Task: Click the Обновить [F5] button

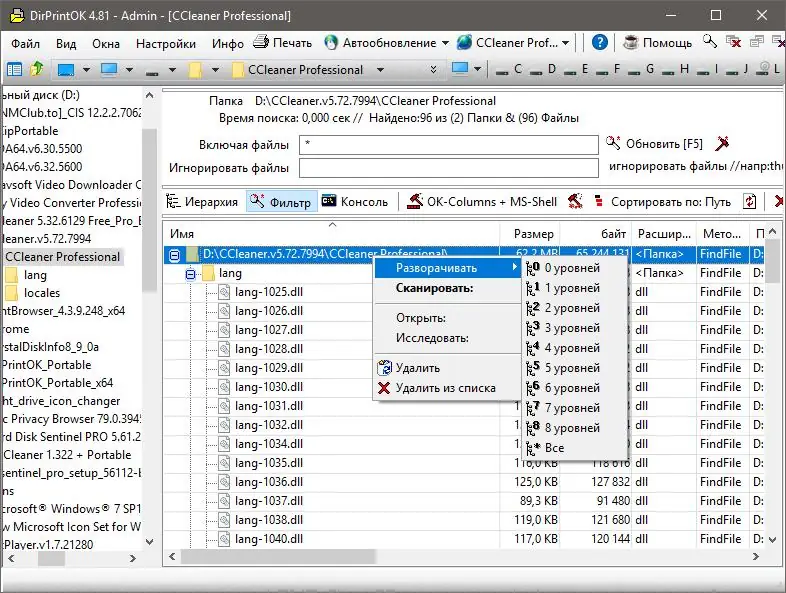Action: point(655,144)
